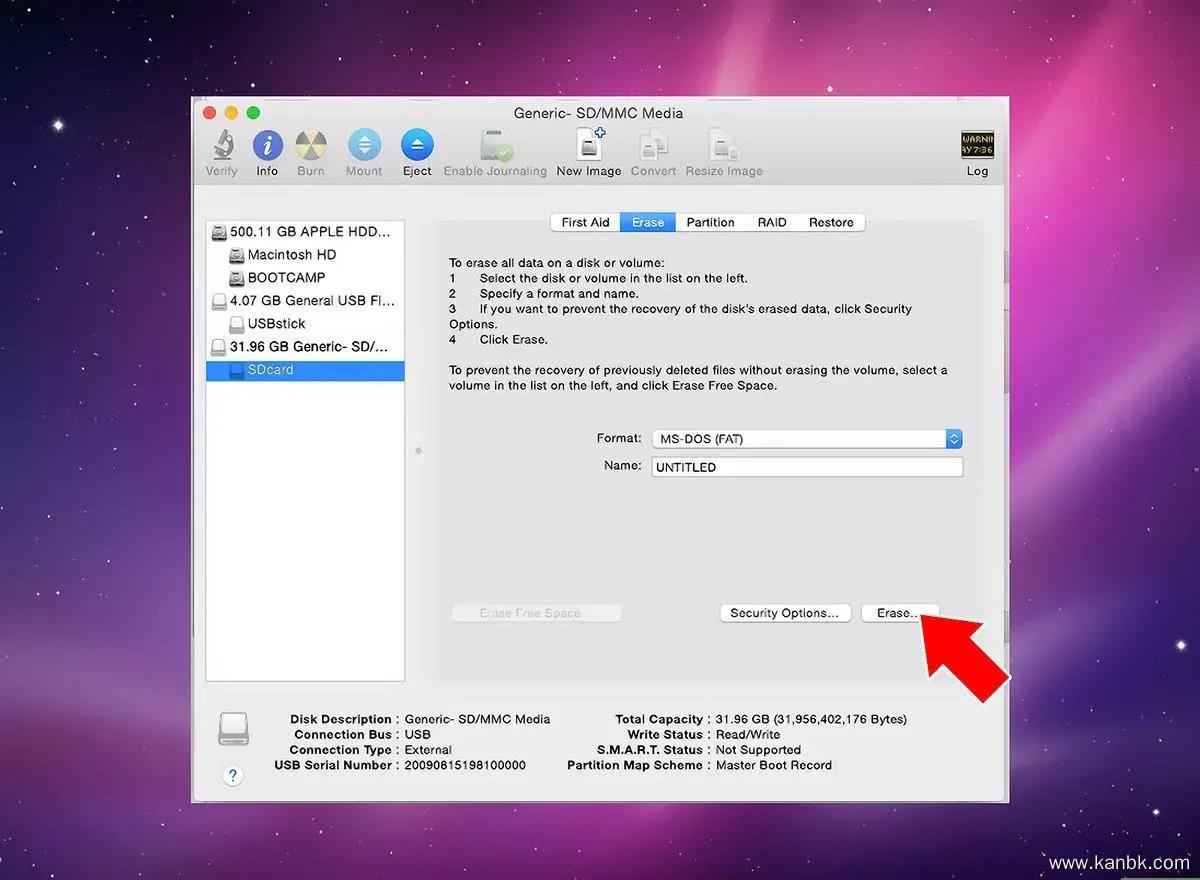Viewport: 1200px width, 880px height.
Task: Switch to the First Aid tab
Action: coord(585,223)
